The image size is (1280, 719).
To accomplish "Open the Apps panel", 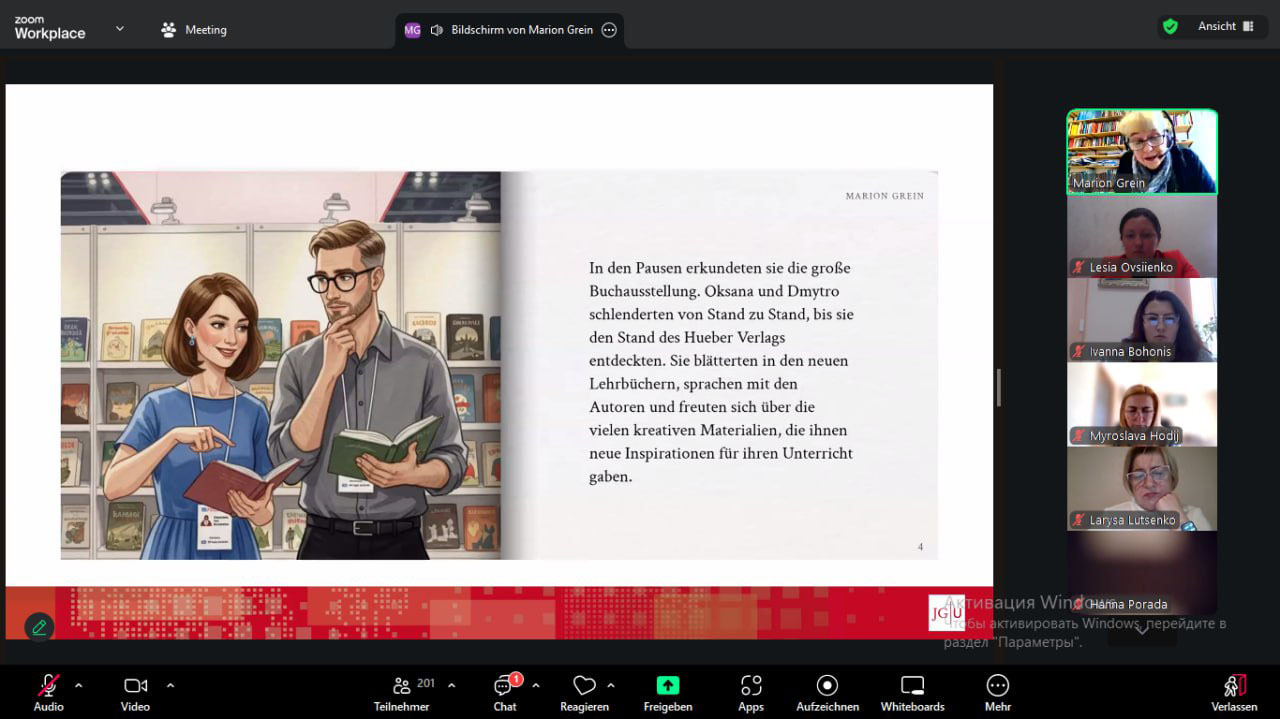I will coord(751,692).
